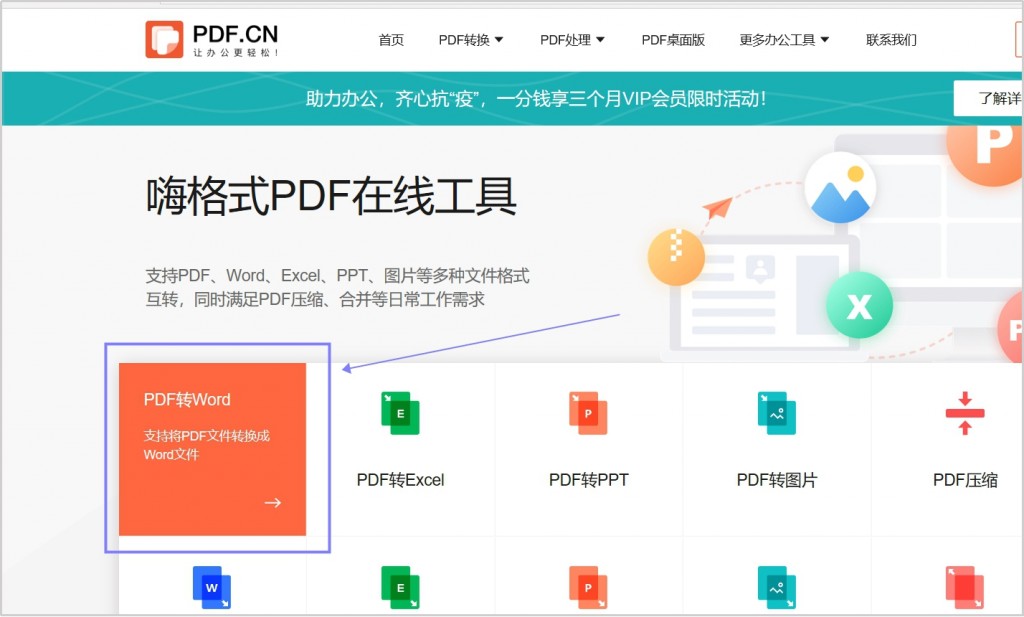Open the 联系我们 nav item
Screen dimensions: 1024x617
pos(891,40)
